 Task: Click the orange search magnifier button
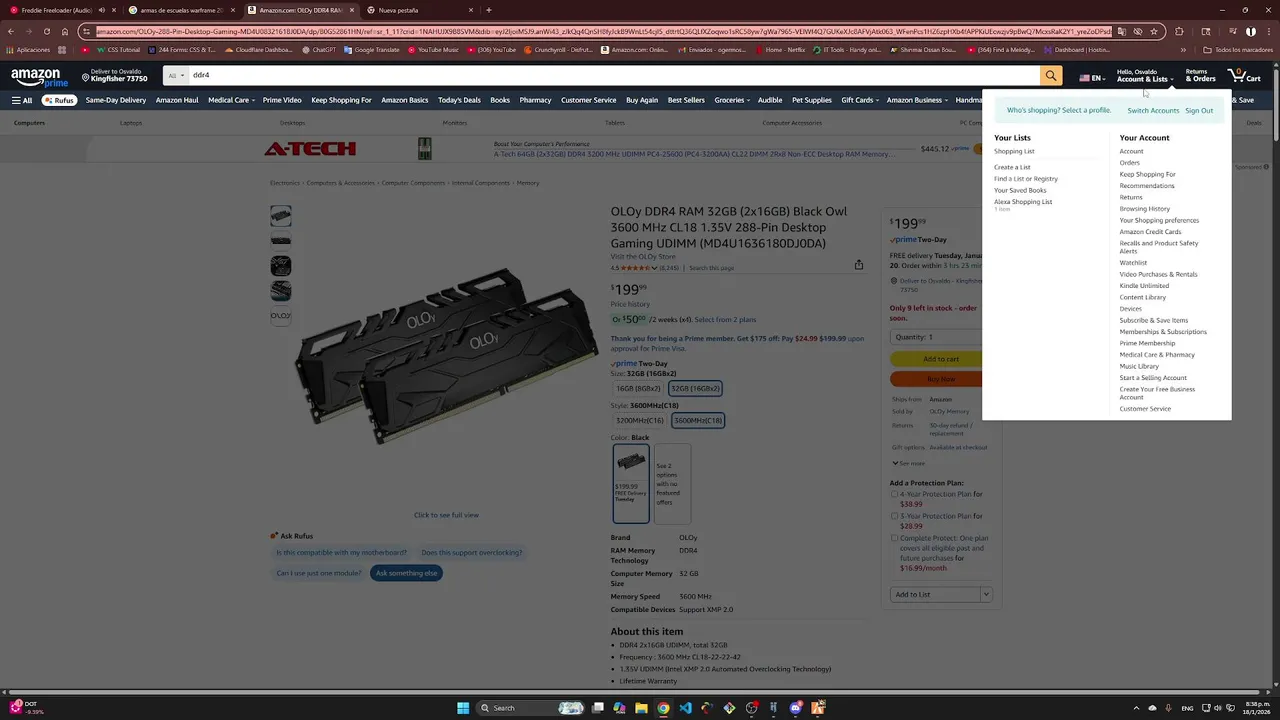(1050, 75)
